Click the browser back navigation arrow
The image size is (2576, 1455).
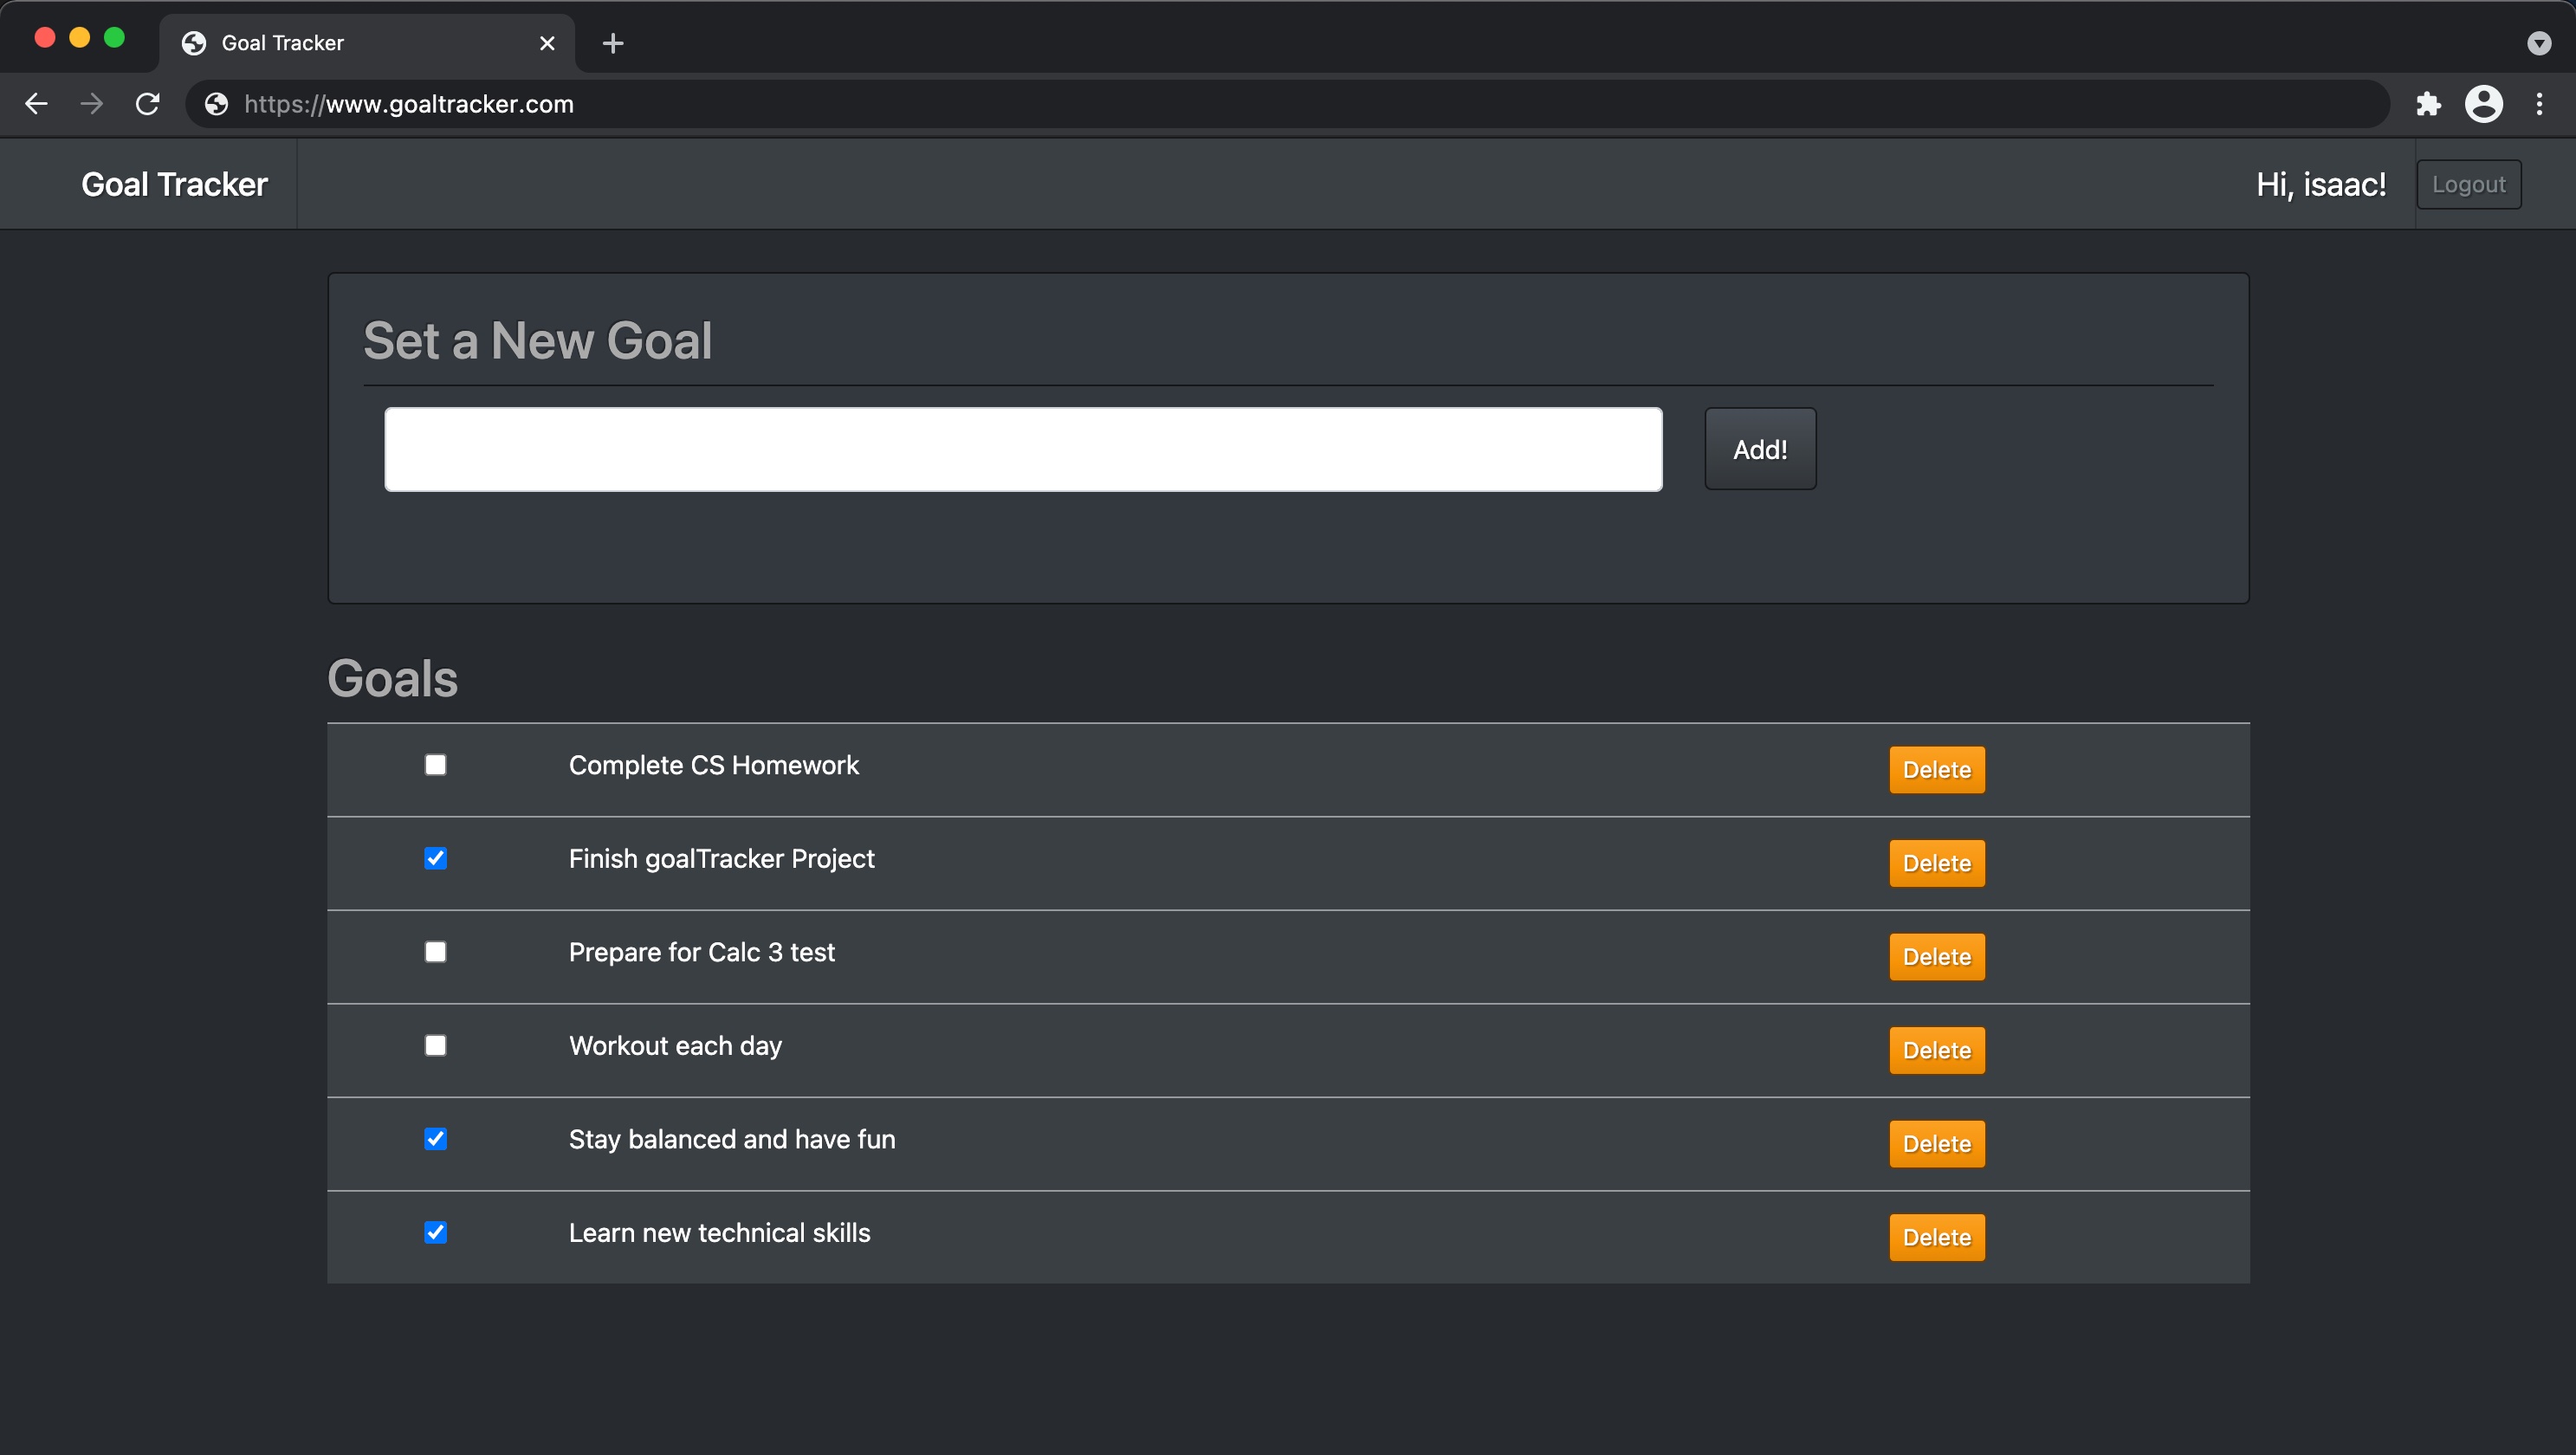tap(36, 104)
